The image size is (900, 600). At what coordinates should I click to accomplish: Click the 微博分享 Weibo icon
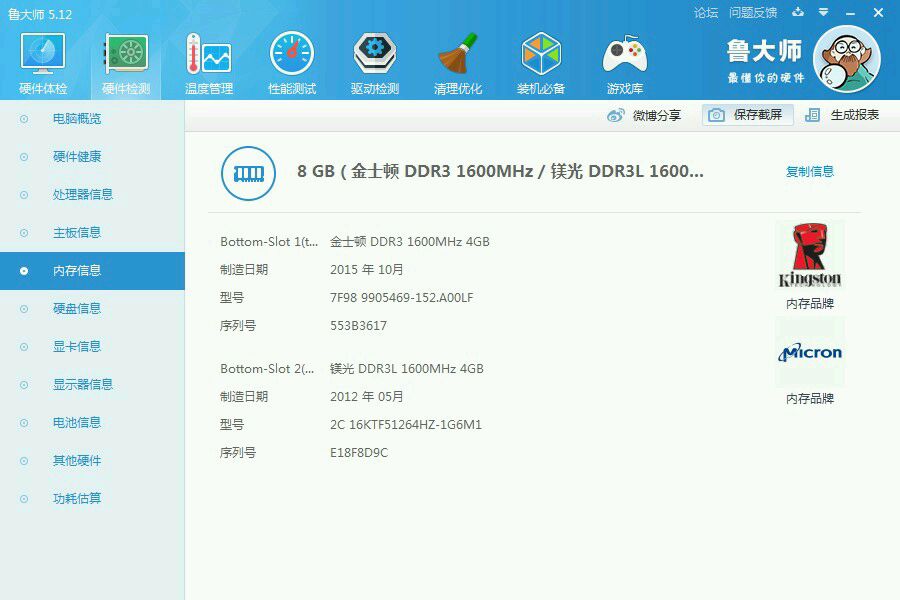pyautogui.click(x=616, y=115)
